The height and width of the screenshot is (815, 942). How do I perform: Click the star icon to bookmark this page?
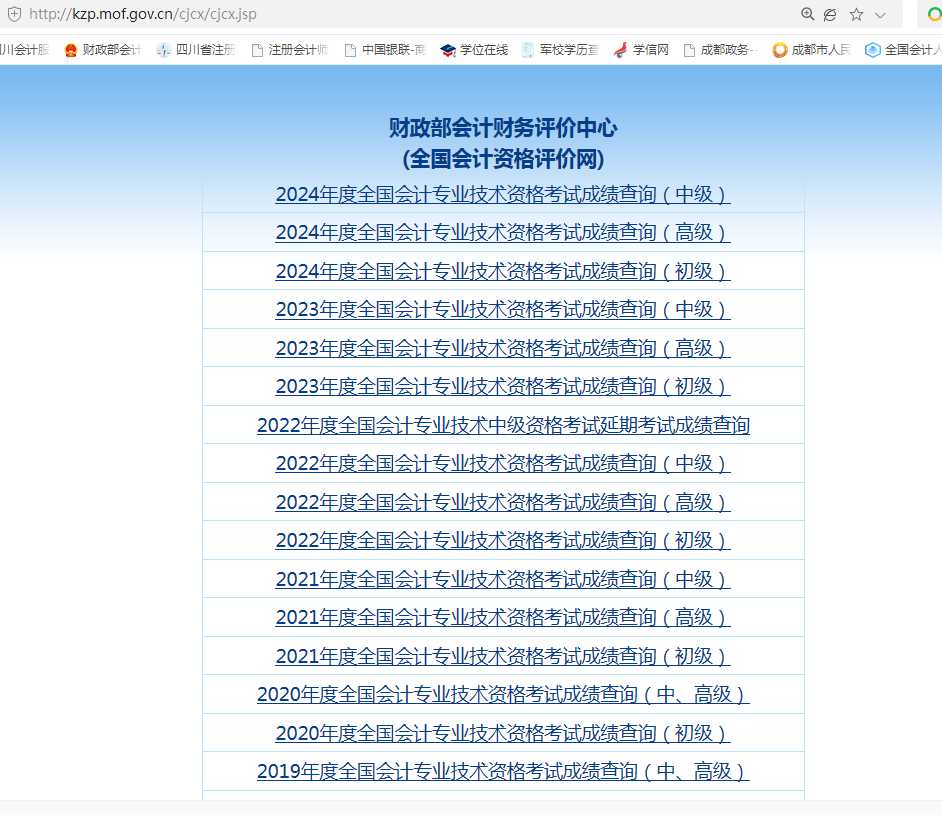coord(855,16)
